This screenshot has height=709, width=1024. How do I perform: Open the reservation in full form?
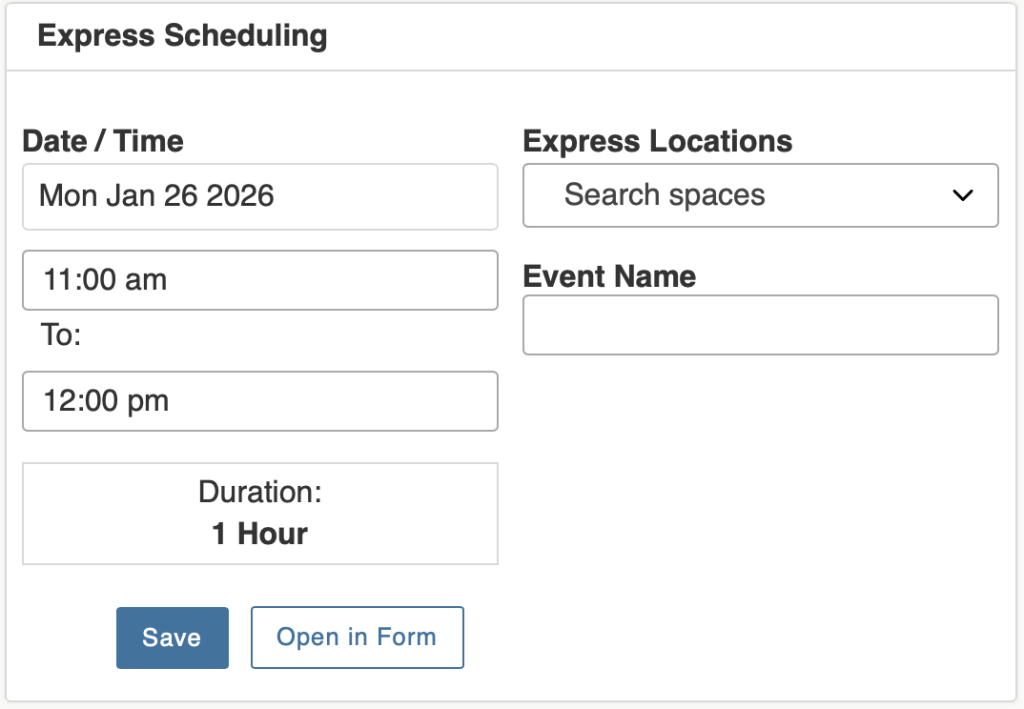(357, 637)
